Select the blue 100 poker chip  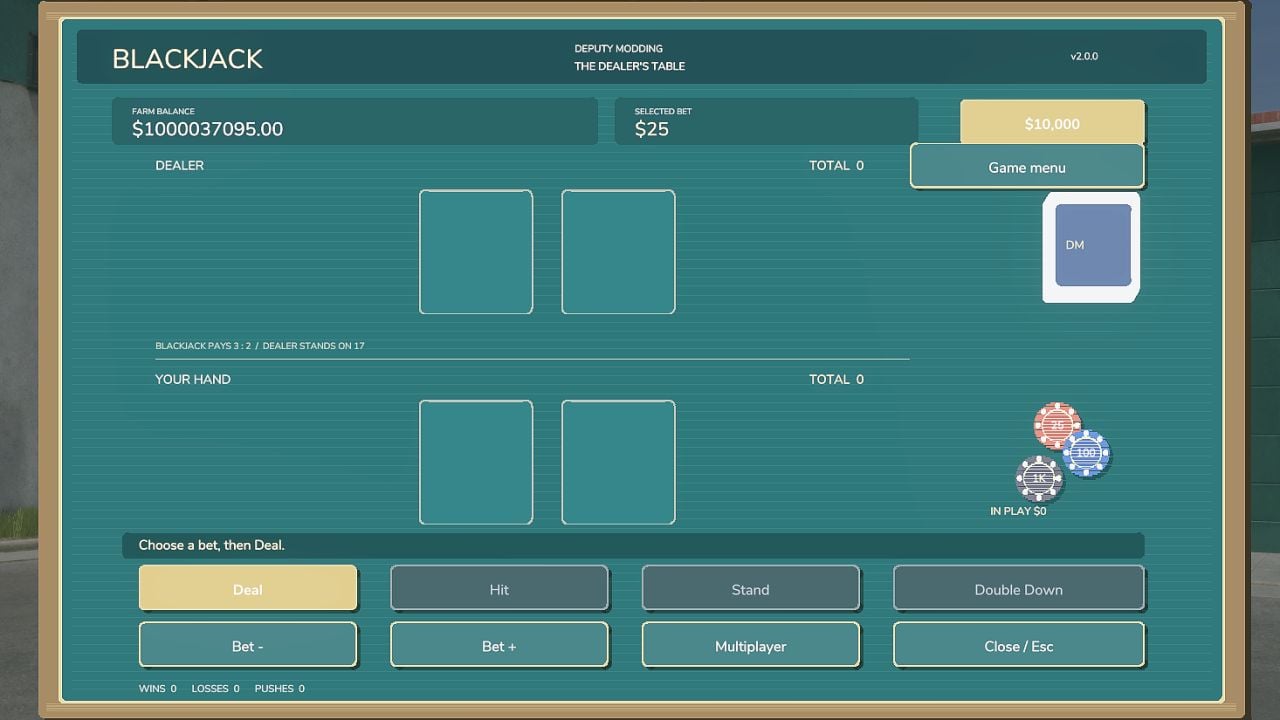coord(1086,453)
